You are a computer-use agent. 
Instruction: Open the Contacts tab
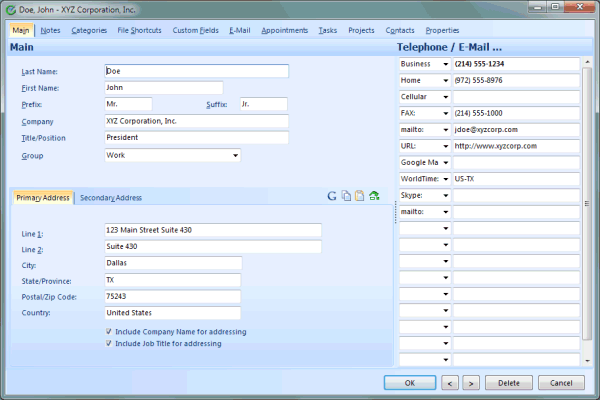(400, 30)
